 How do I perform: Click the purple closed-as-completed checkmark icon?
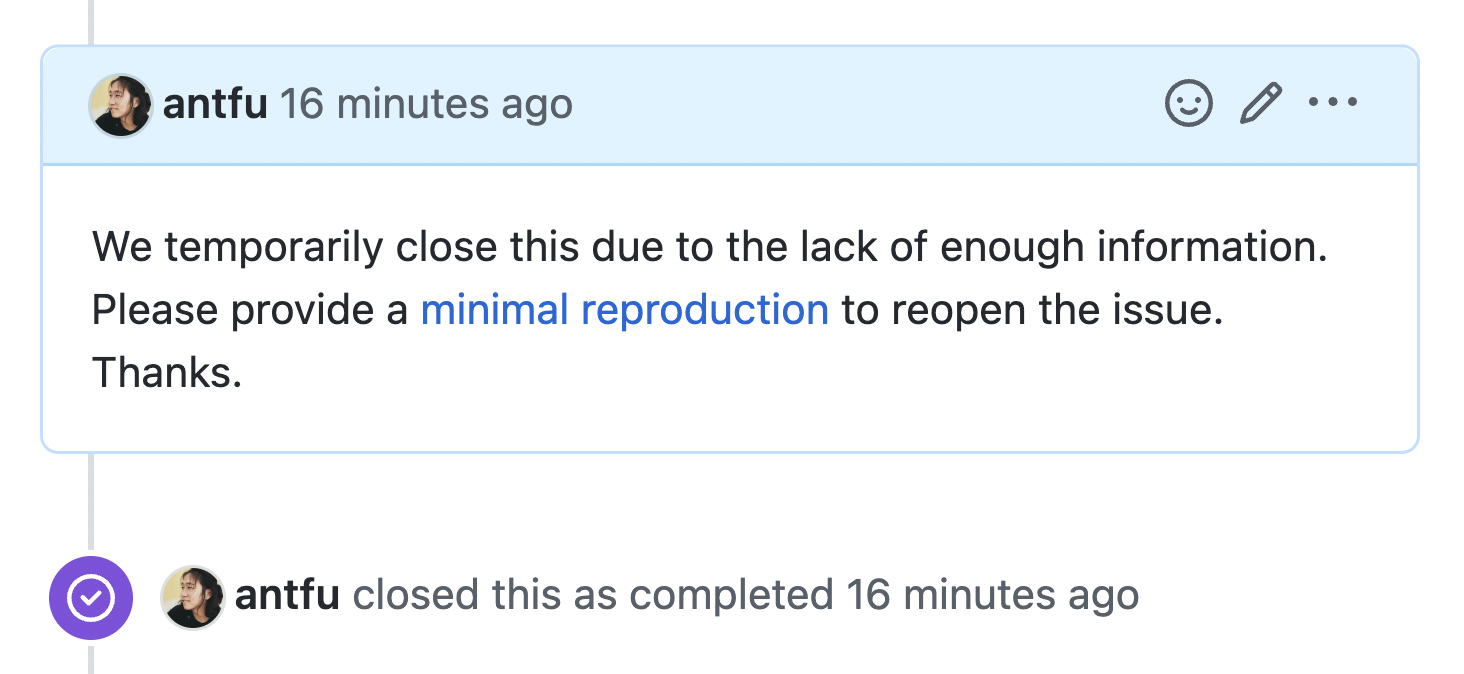[x=90, y=598]
